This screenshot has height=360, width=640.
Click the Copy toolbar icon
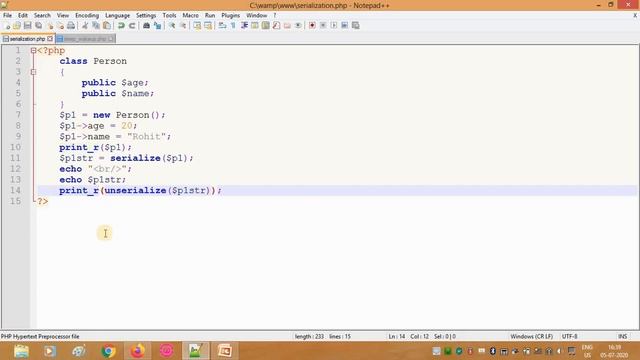coord(96,26)
